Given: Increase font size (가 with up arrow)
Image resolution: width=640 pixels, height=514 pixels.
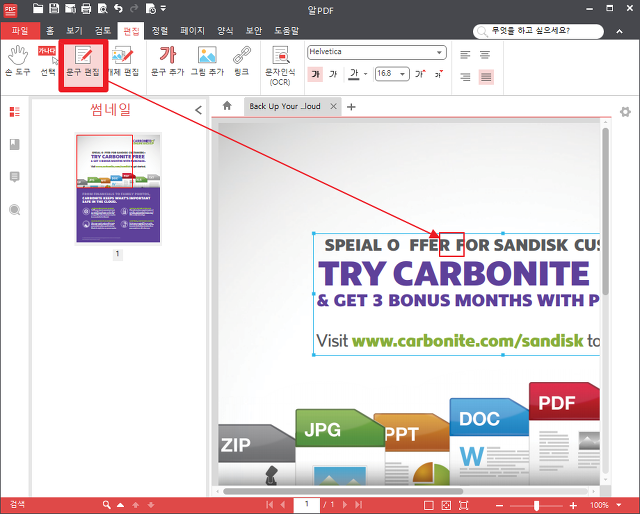Looking at the screenshot, I should [420, 74].
